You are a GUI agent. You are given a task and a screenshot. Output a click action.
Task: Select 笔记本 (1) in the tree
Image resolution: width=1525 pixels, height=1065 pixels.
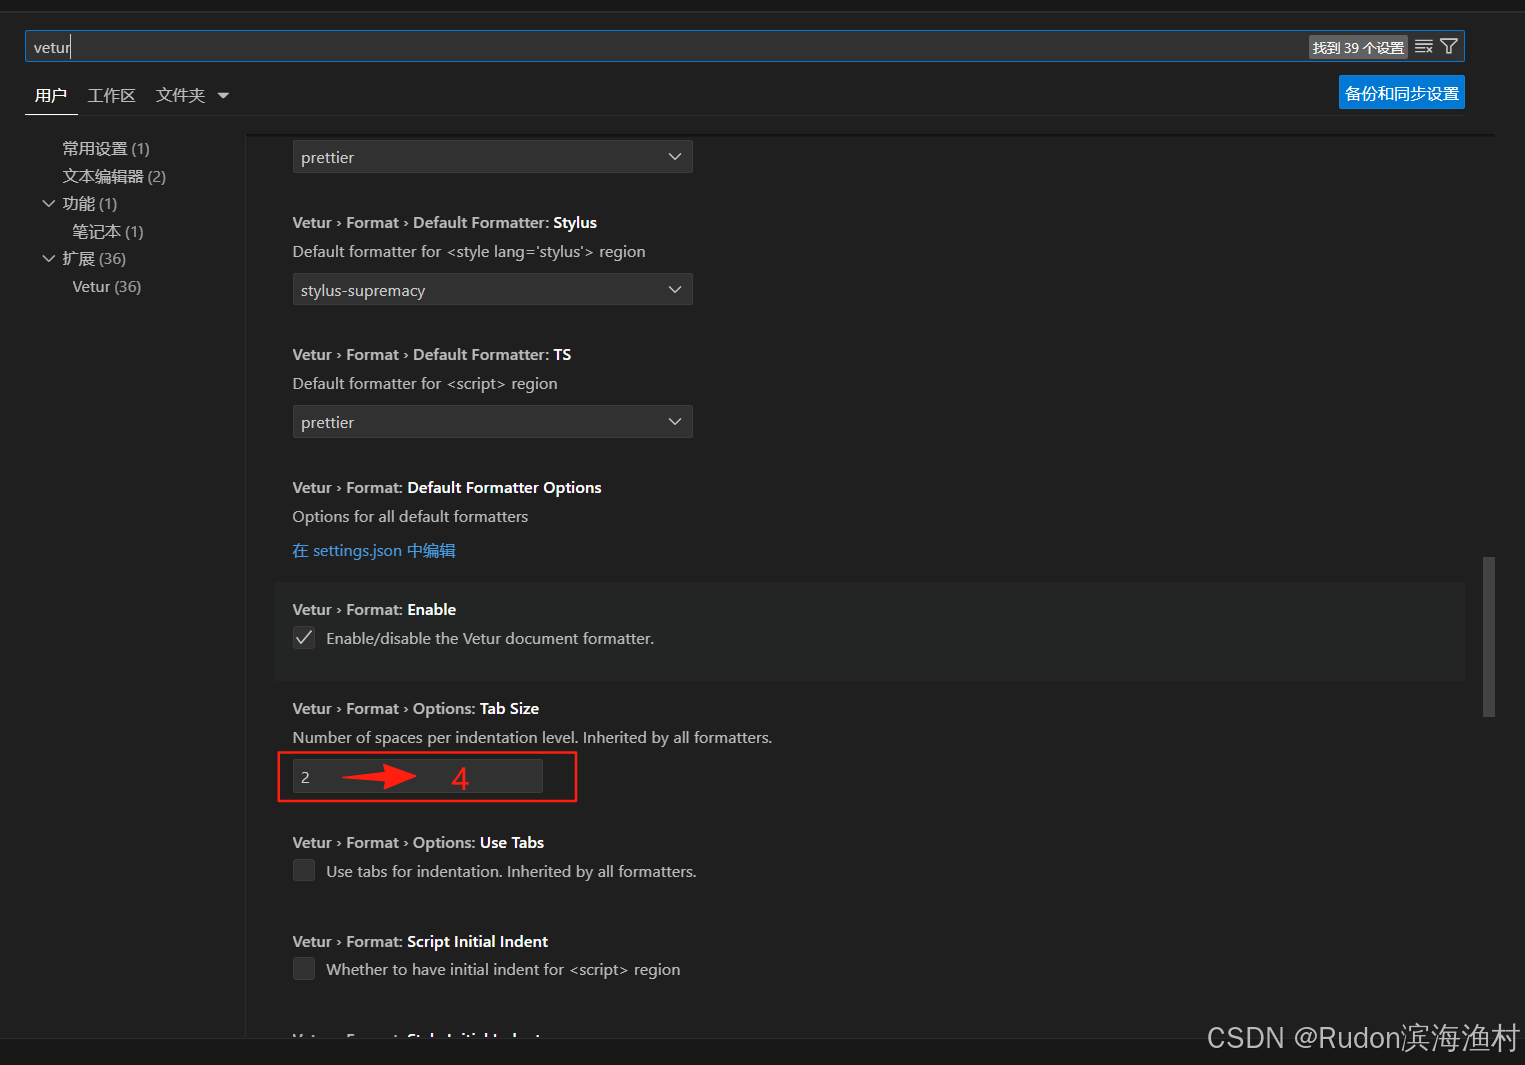[x=108, y=231]
